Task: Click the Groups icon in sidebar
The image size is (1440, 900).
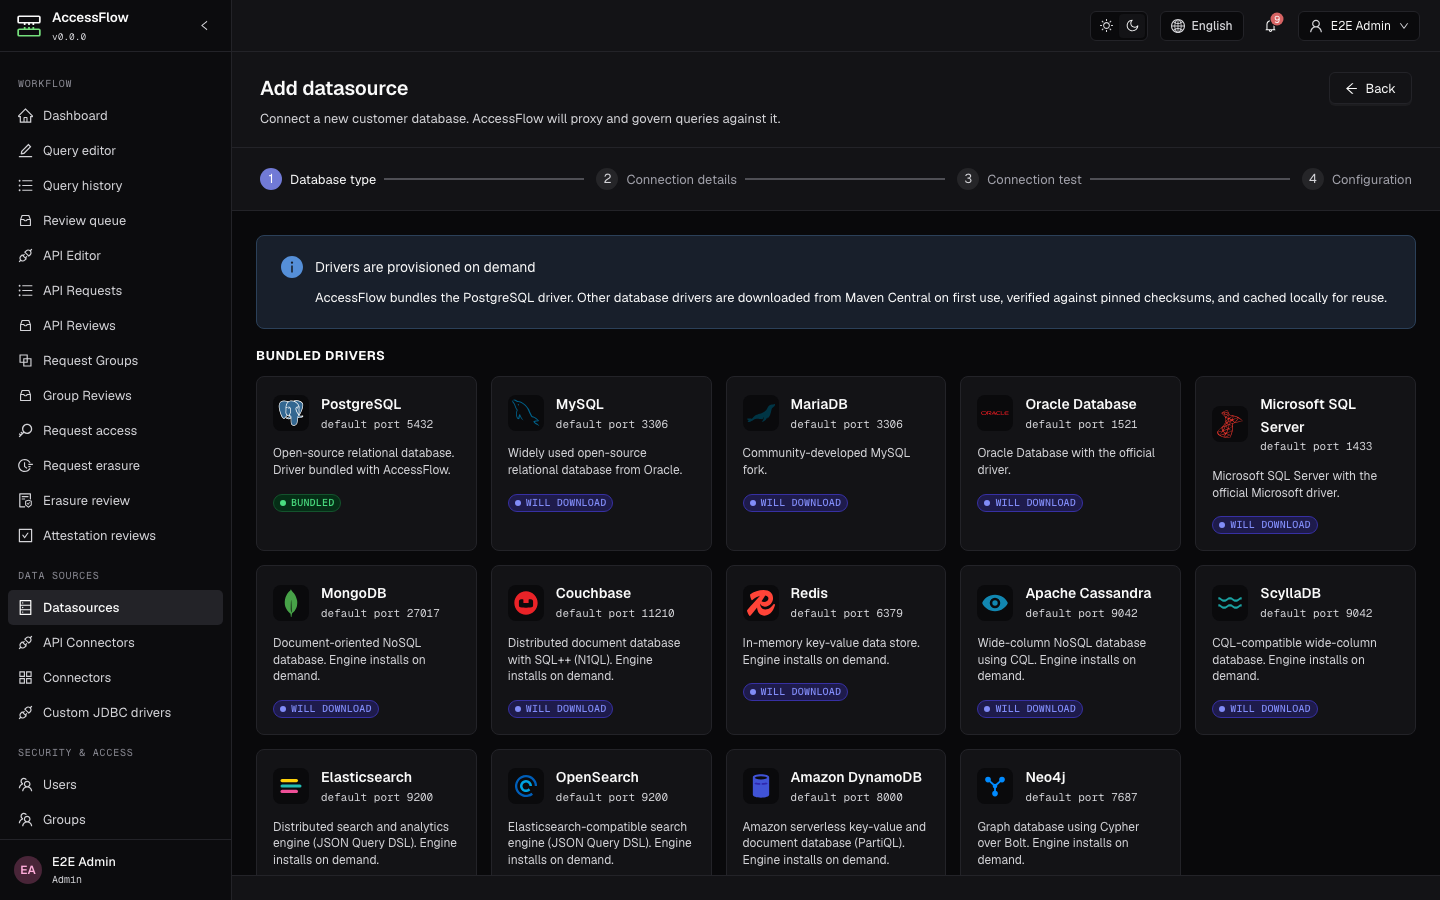Action: click(x=26, y=820)
